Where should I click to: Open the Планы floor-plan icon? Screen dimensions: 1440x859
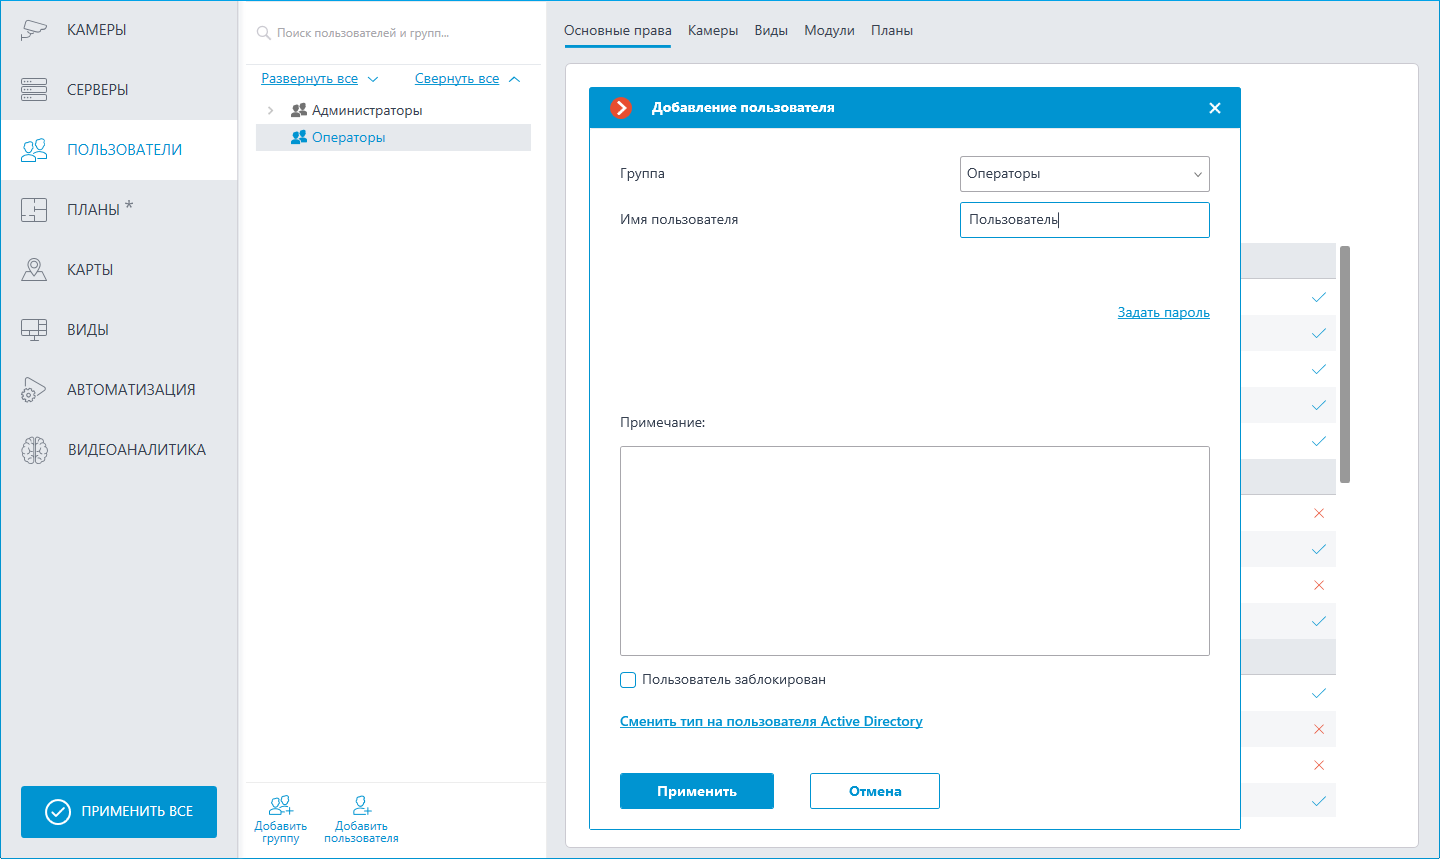pos(34,210)
